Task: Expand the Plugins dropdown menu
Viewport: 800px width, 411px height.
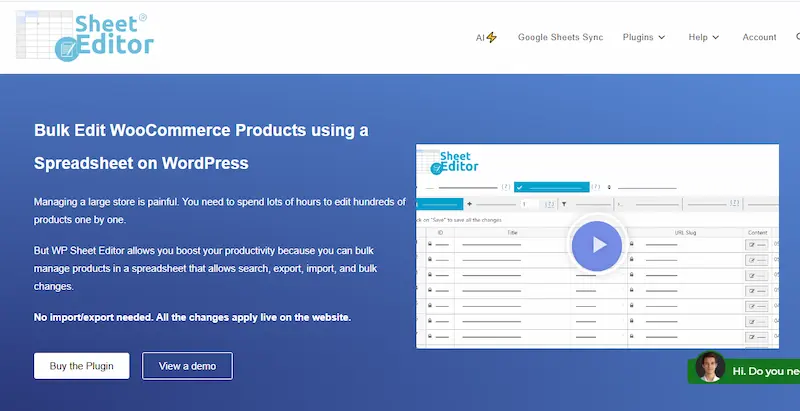Action: coord(644,37)
